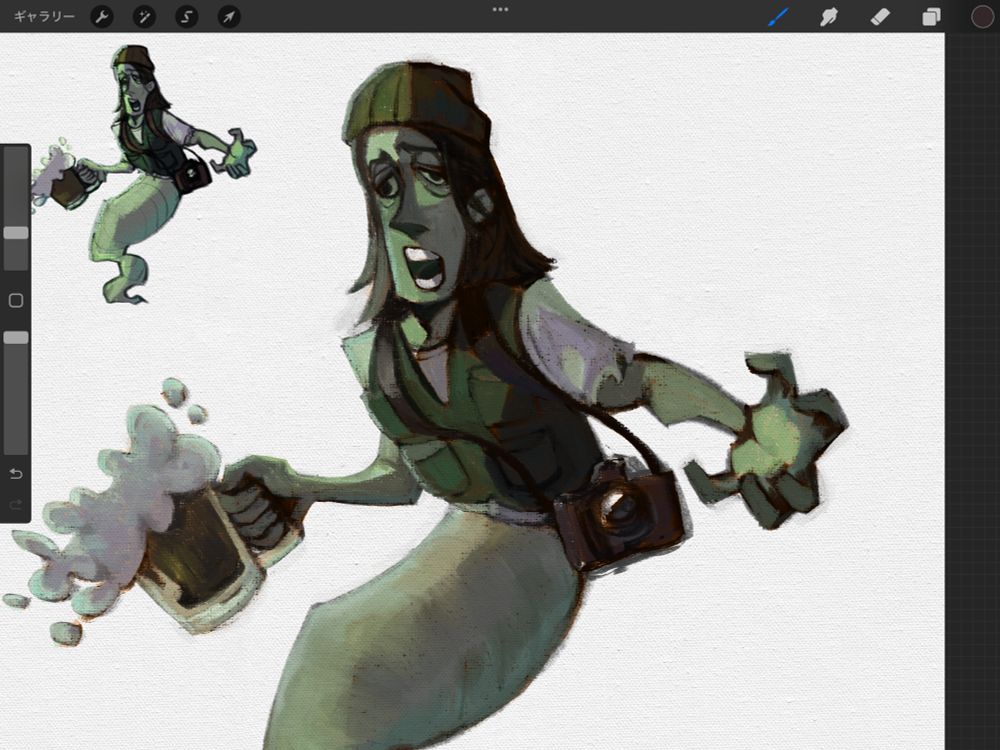This screenshot has width=1000, height=750.
Task: Select the Eraser tool
Action: (x=880, y=17)
